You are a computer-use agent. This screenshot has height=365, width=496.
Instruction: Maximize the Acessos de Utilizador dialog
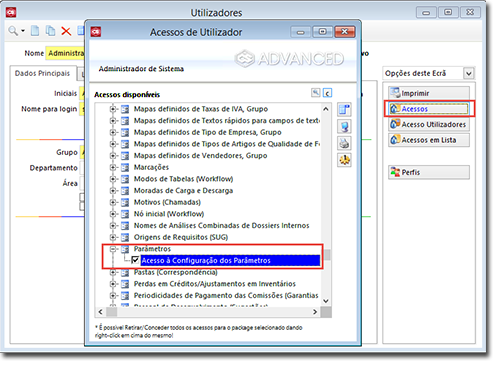[x=323, y=32]
